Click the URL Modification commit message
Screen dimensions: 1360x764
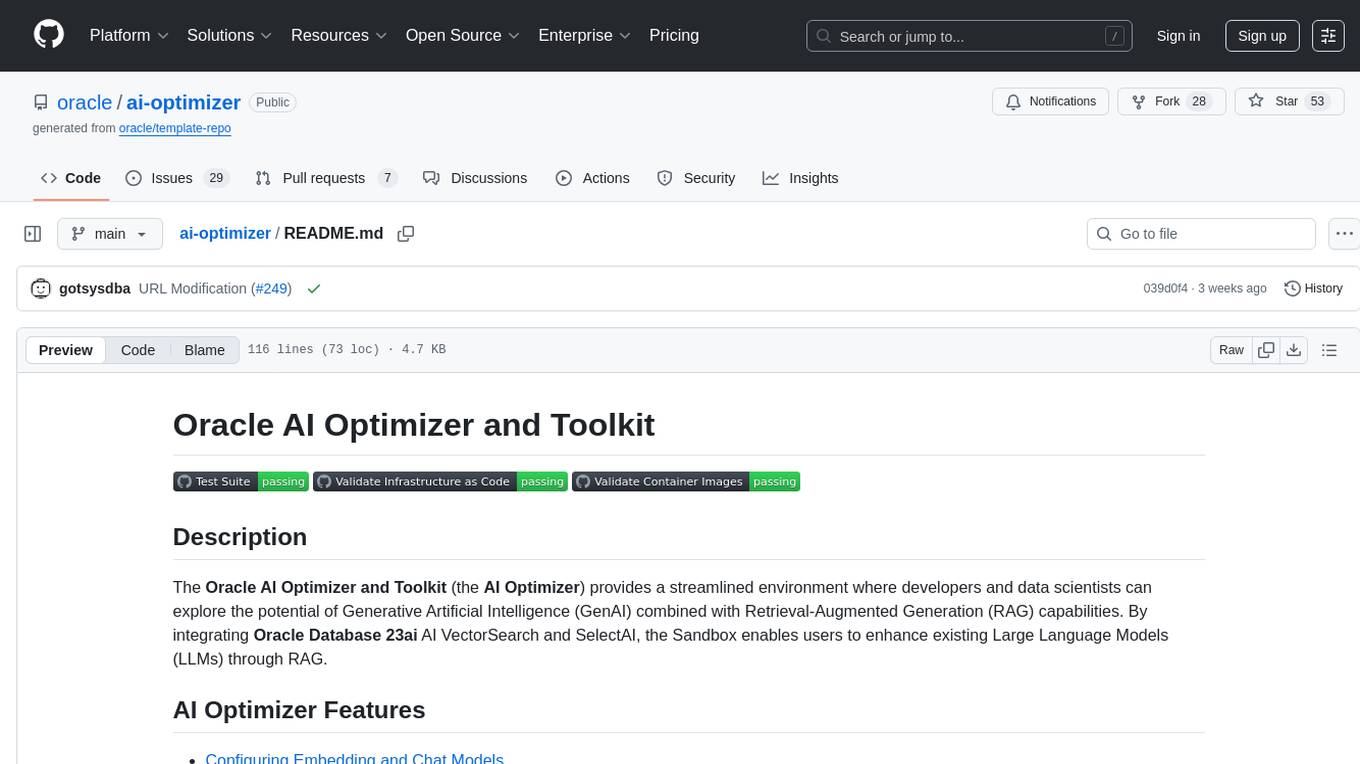[x=193, y=288]
